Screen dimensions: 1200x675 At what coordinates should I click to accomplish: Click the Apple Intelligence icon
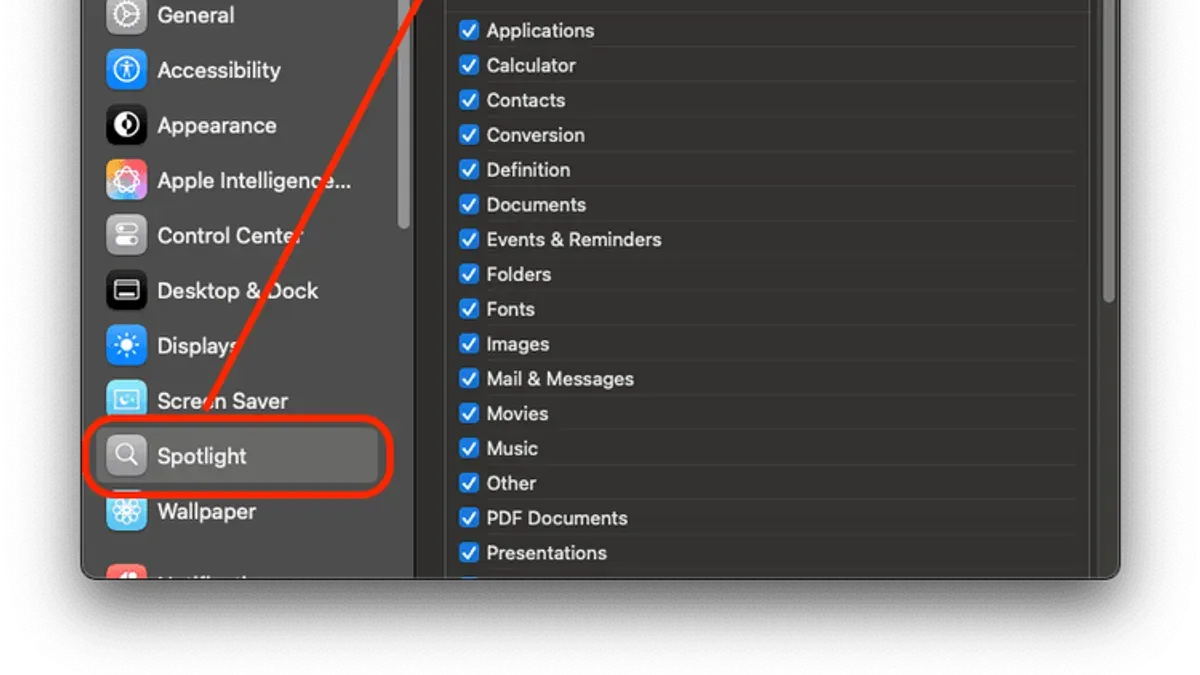pyautogui.click(x=127, y=180)
